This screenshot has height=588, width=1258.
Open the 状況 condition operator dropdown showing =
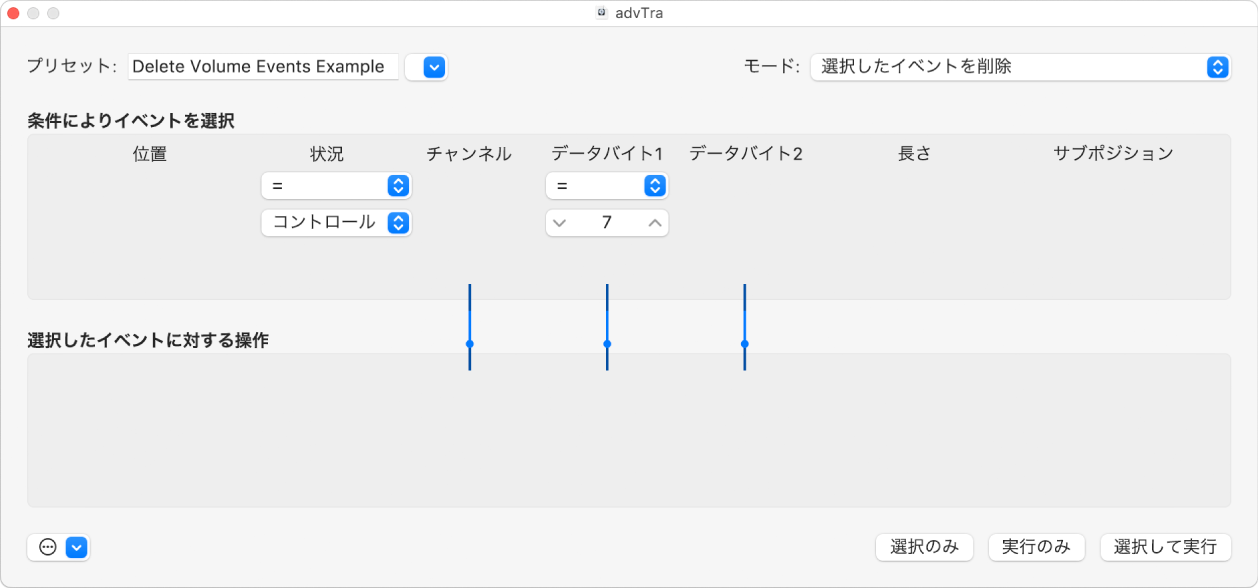pos(336,185)
